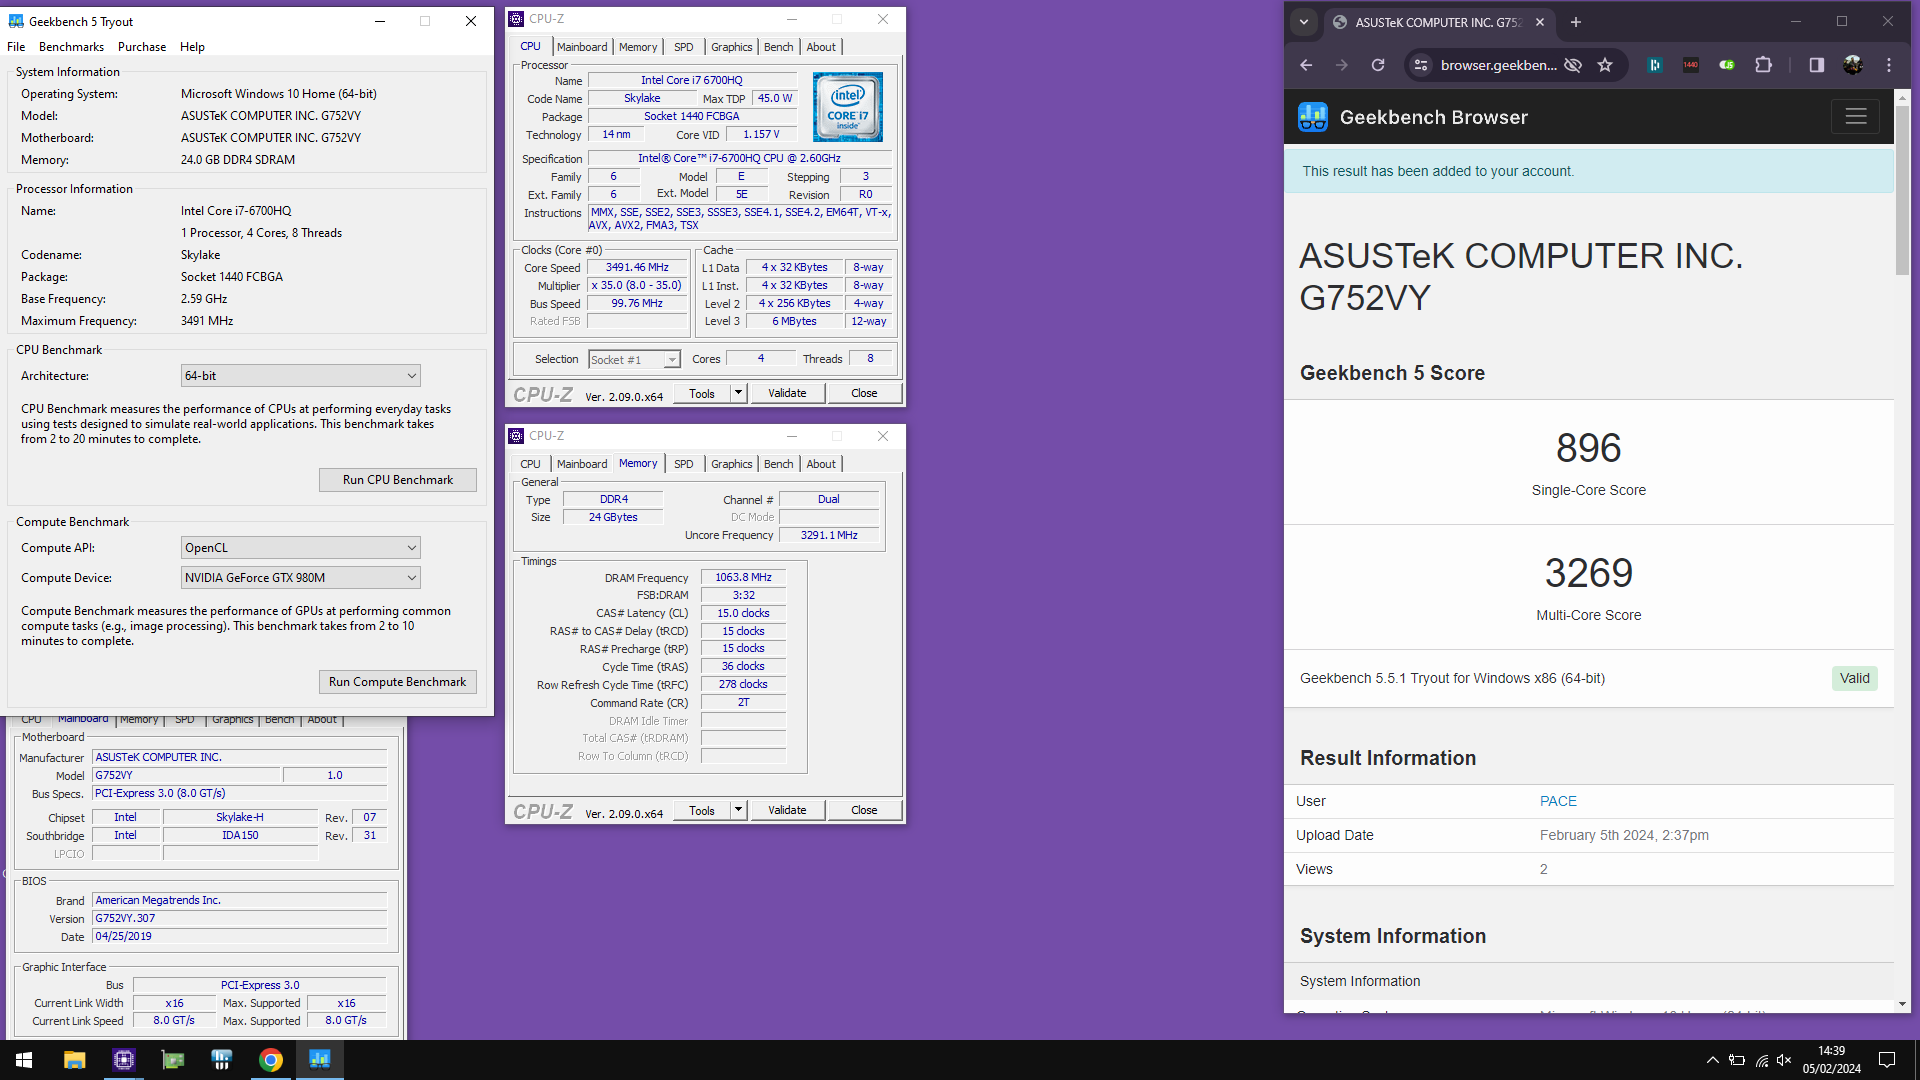Close the ASUSTeK COMPUTER INC. browser tab

(1540, 22)
